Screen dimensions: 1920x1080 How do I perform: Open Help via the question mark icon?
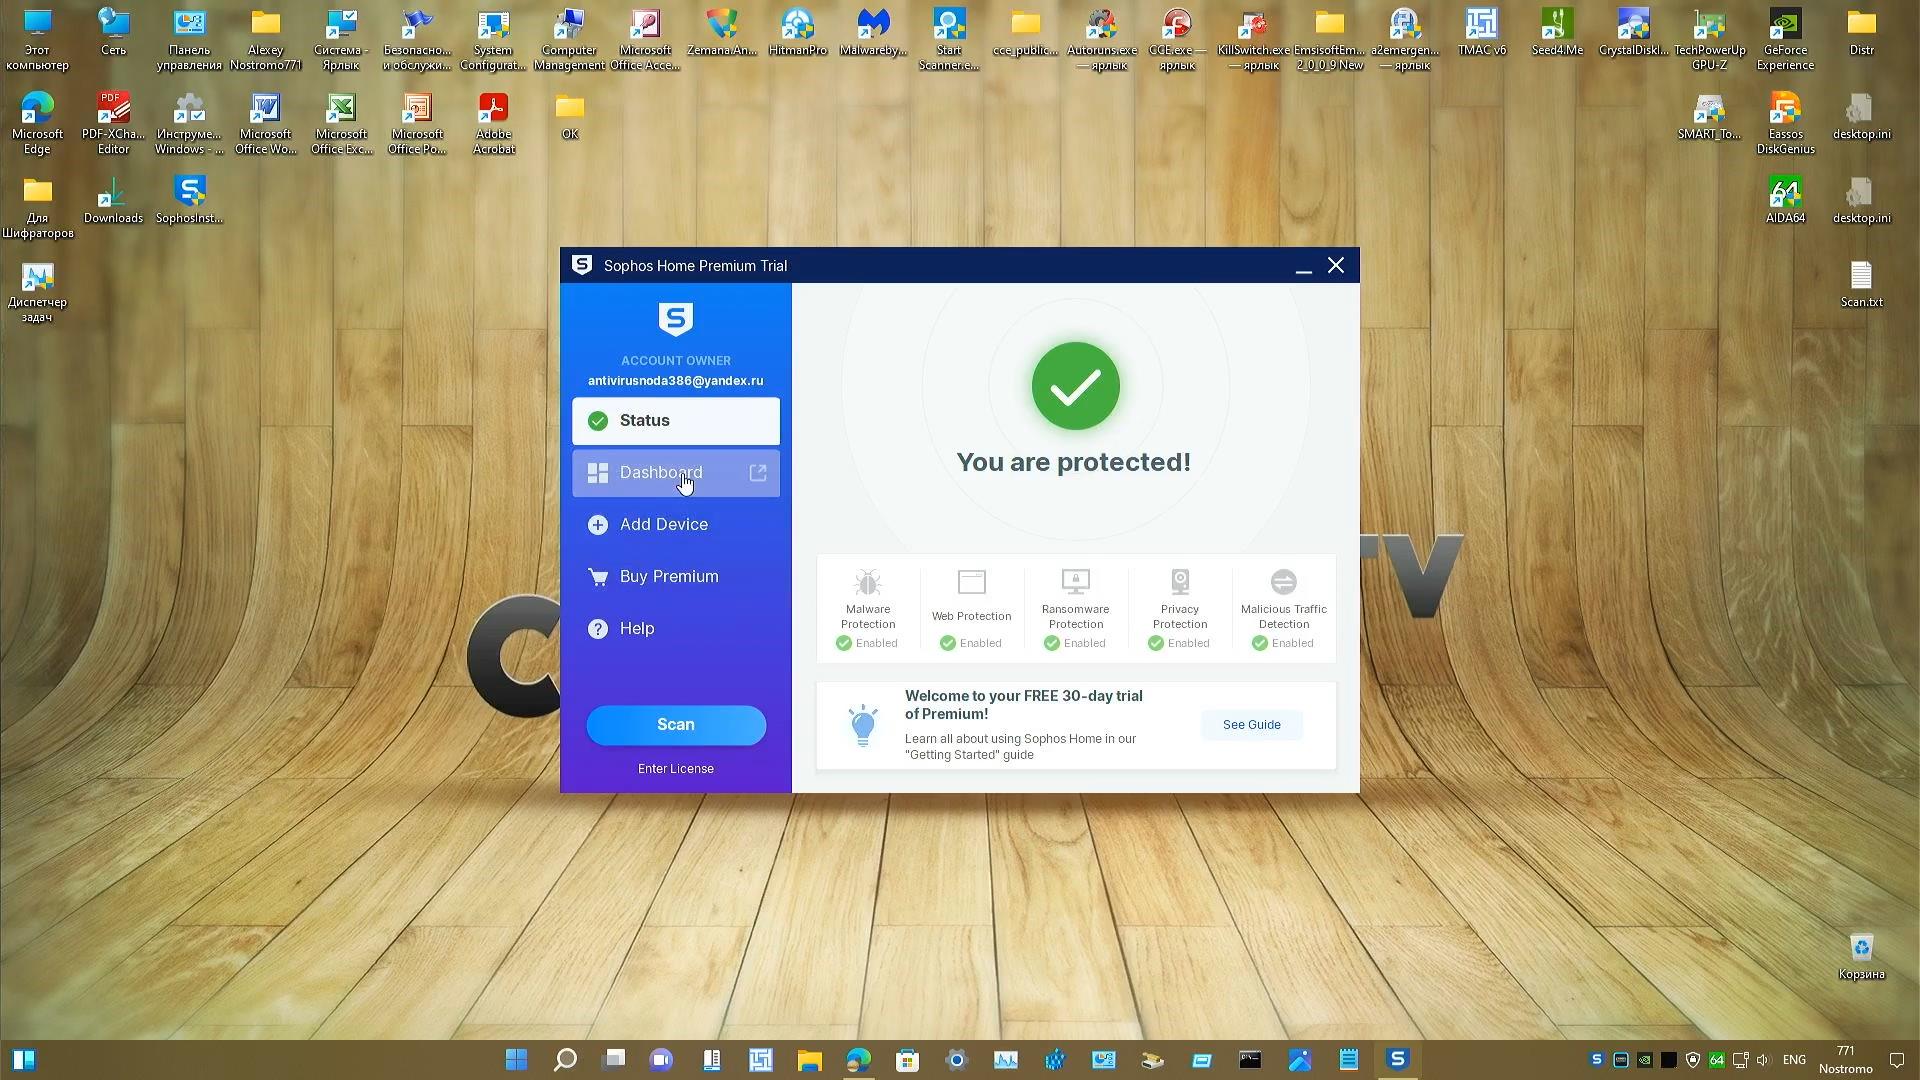pyautogui.click(x=597, y=628)
